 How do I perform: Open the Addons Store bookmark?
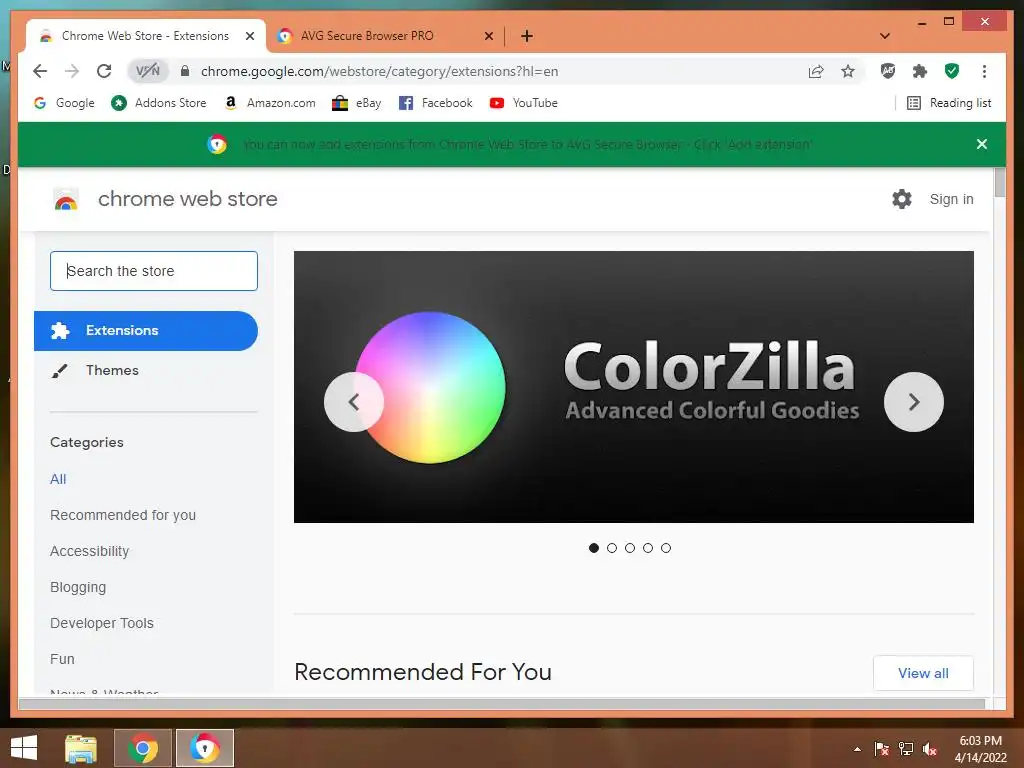[x=159, y=103]
